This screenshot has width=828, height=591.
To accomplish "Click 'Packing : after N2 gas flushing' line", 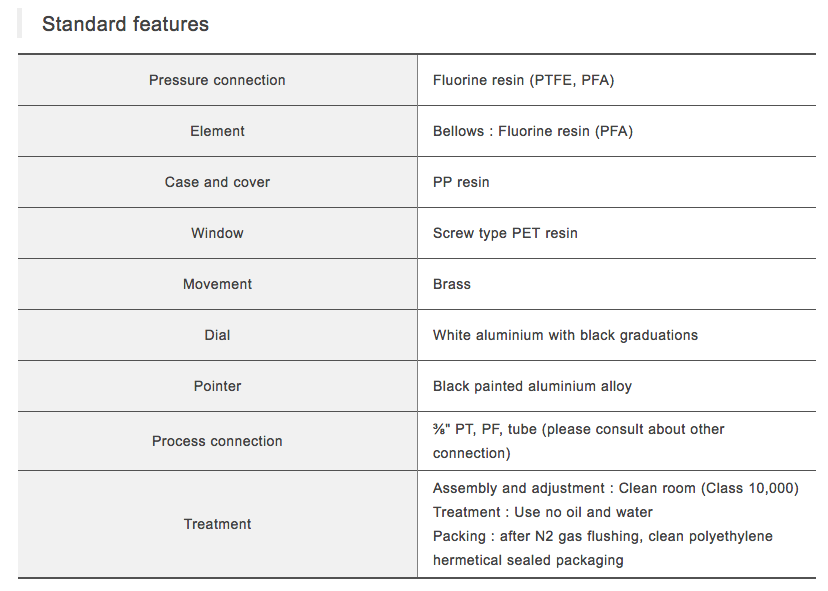I will click(x=602, y=536).
